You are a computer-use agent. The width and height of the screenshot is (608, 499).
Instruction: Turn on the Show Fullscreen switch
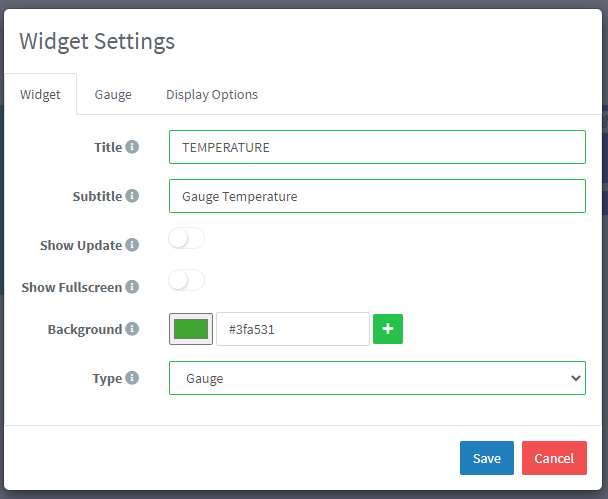coord(187,281)
